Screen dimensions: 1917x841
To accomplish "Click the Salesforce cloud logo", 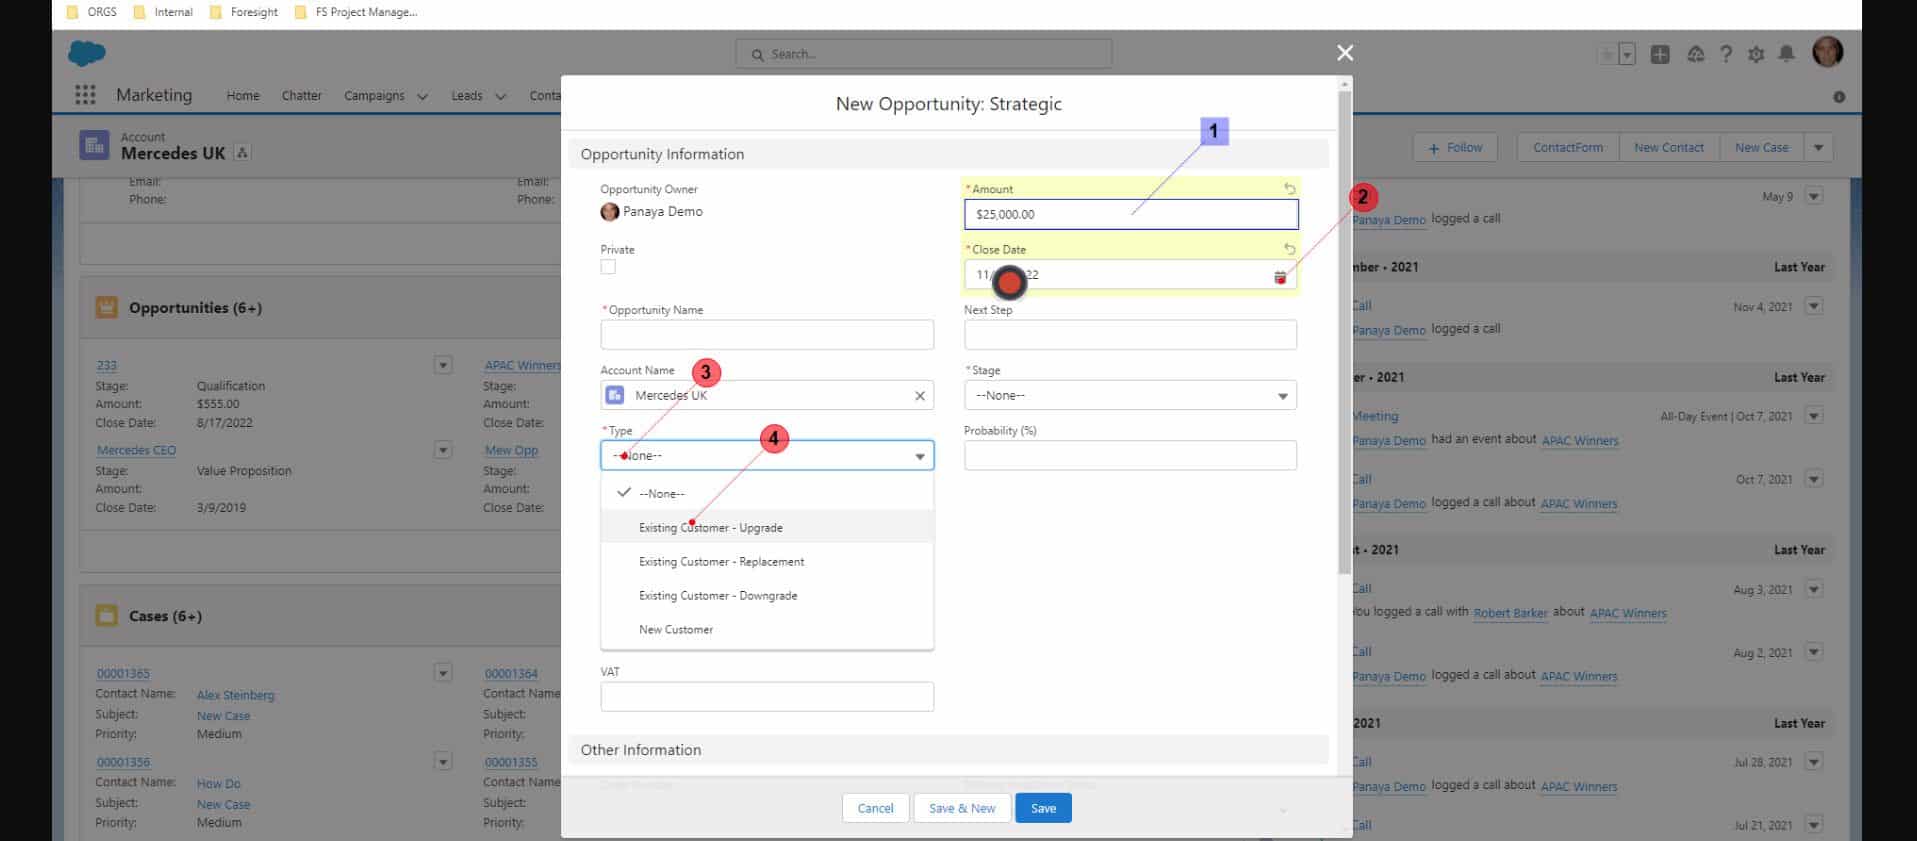I will (87, 53).
